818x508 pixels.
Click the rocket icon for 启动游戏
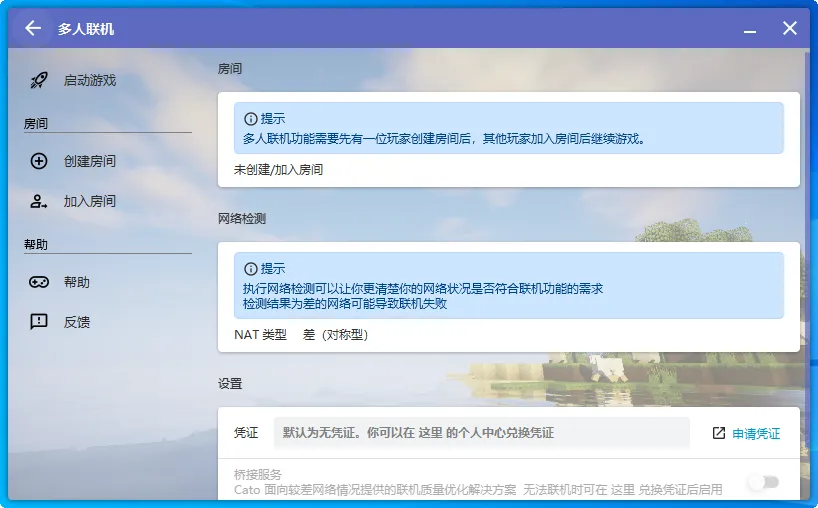click(39, 80)
